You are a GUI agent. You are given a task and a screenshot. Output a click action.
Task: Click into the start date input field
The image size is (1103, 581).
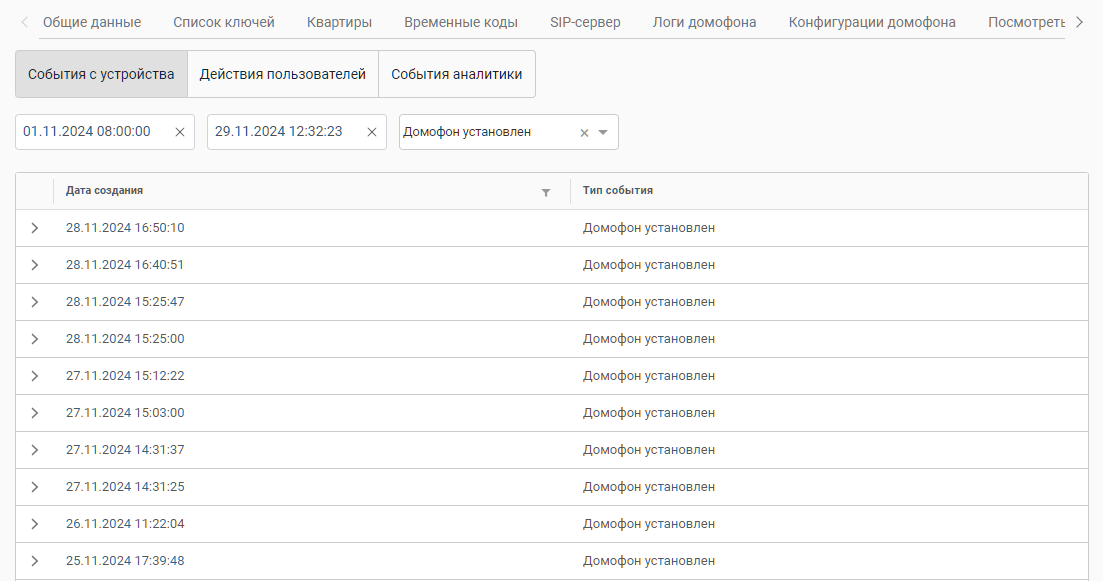pyautogui.click(x=90, y=132)
